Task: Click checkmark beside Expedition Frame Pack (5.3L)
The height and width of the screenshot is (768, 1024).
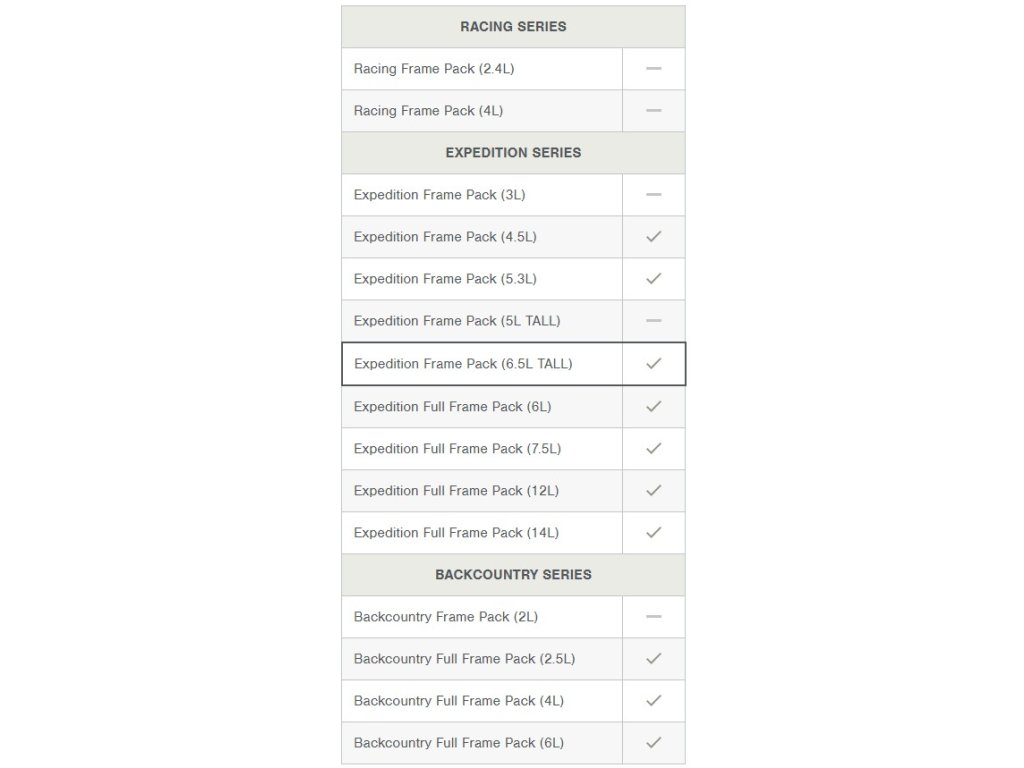Action: [654, 279]
